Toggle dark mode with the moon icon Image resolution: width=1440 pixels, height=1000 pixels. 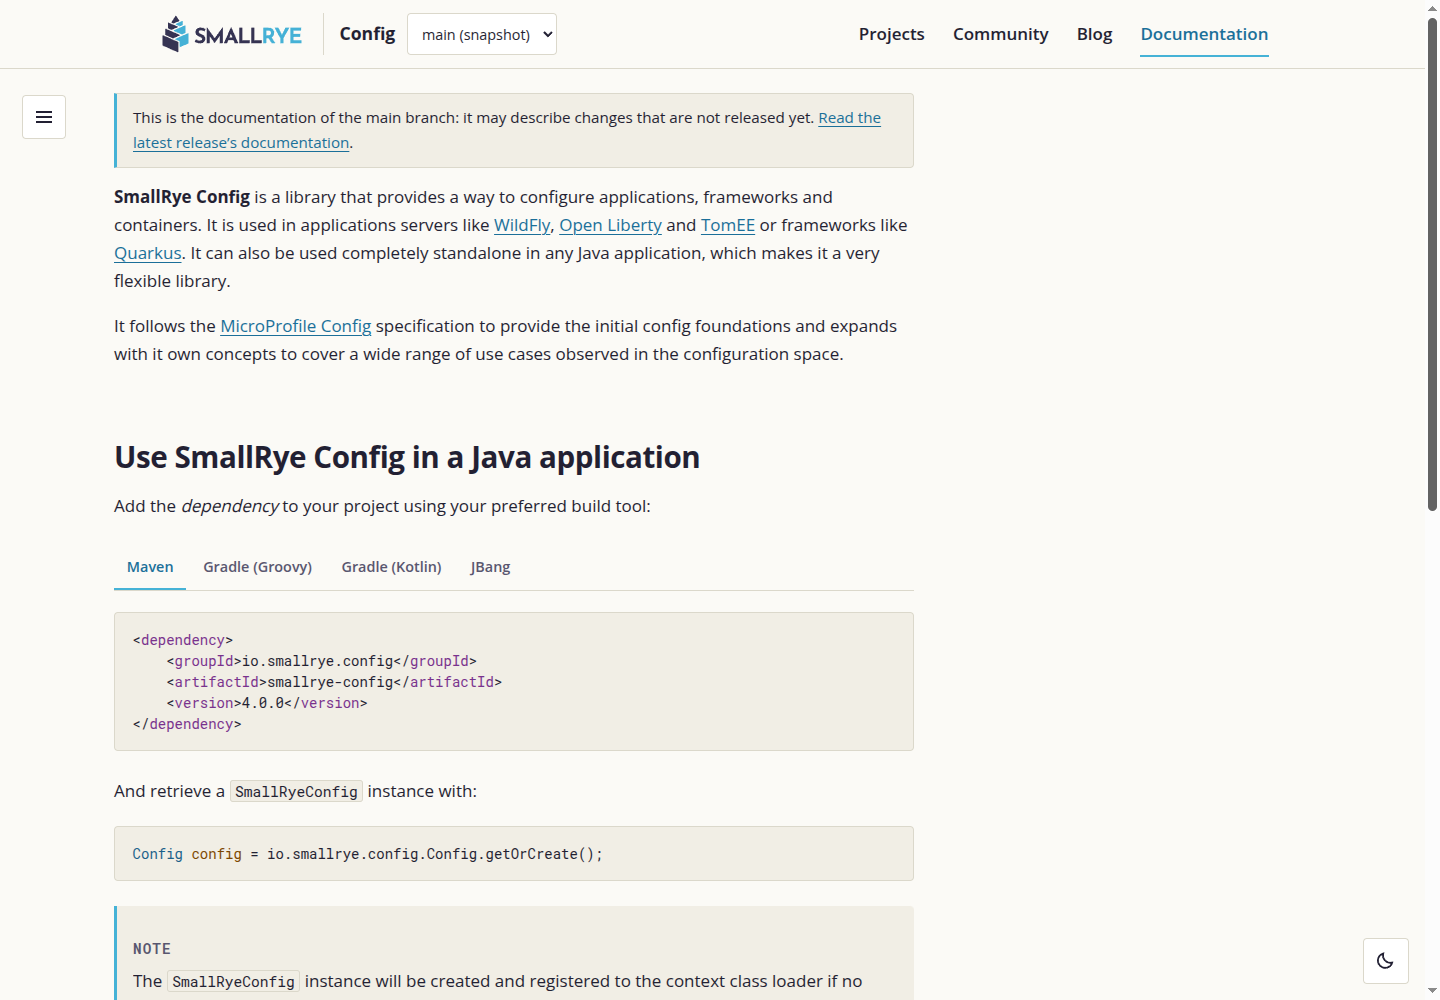(1385, 961)
